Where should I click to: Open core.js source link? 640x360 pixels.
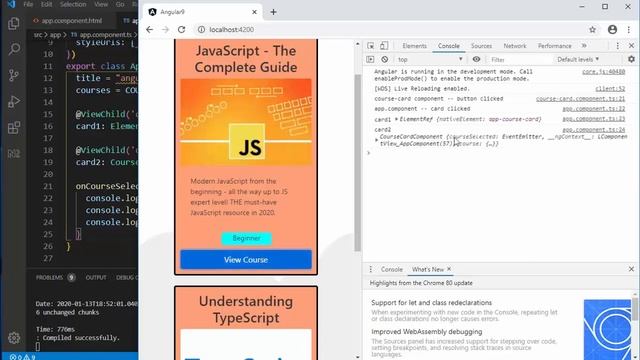[x=603, y=71]
